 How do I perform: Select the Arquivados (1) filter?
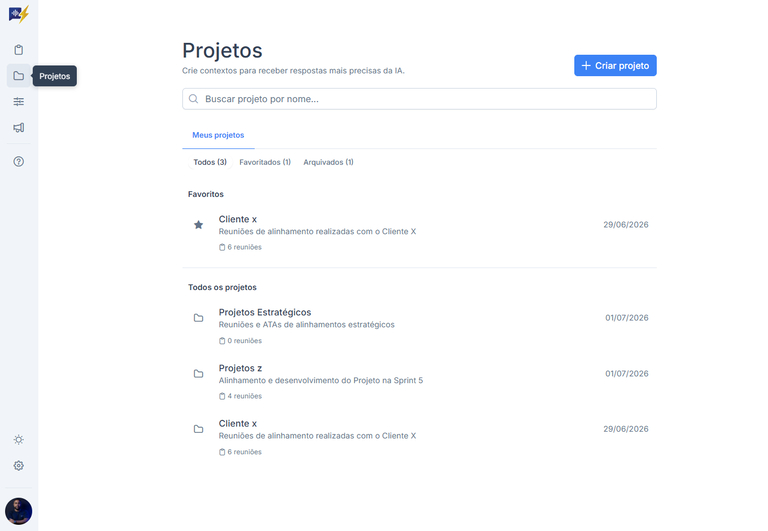coord(328,162)
